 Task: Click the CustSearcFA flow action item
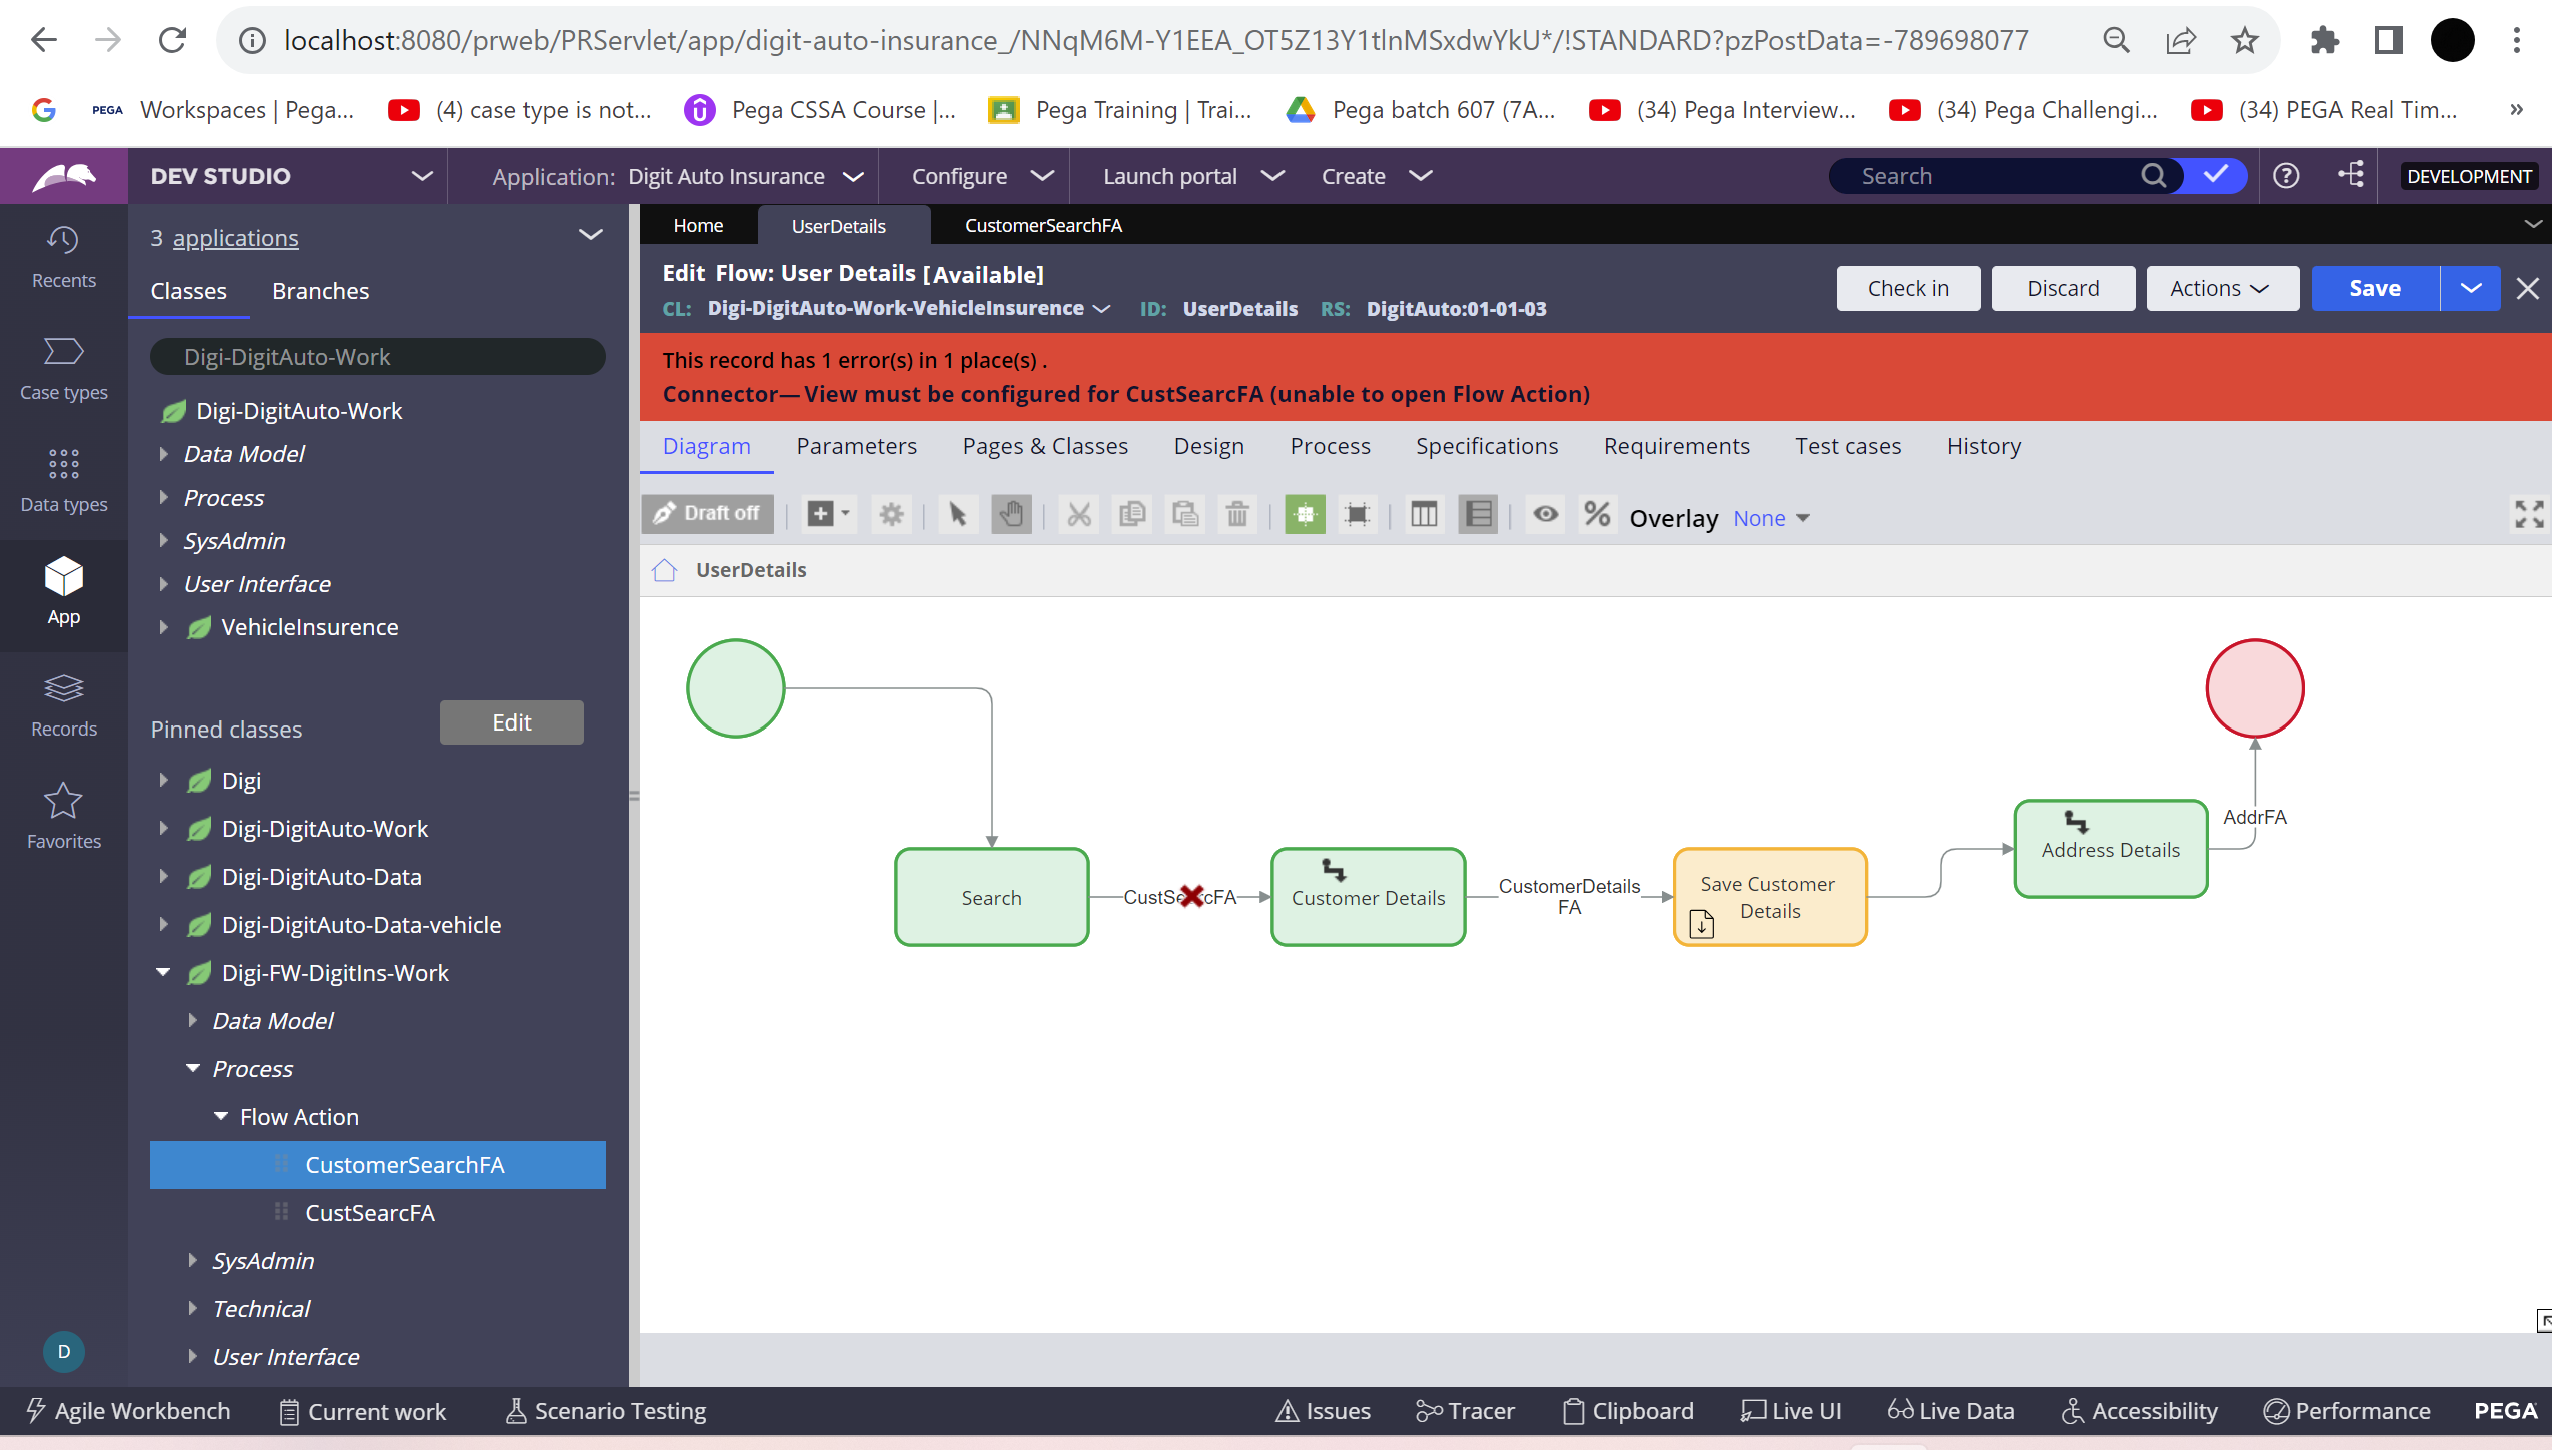370,1212
